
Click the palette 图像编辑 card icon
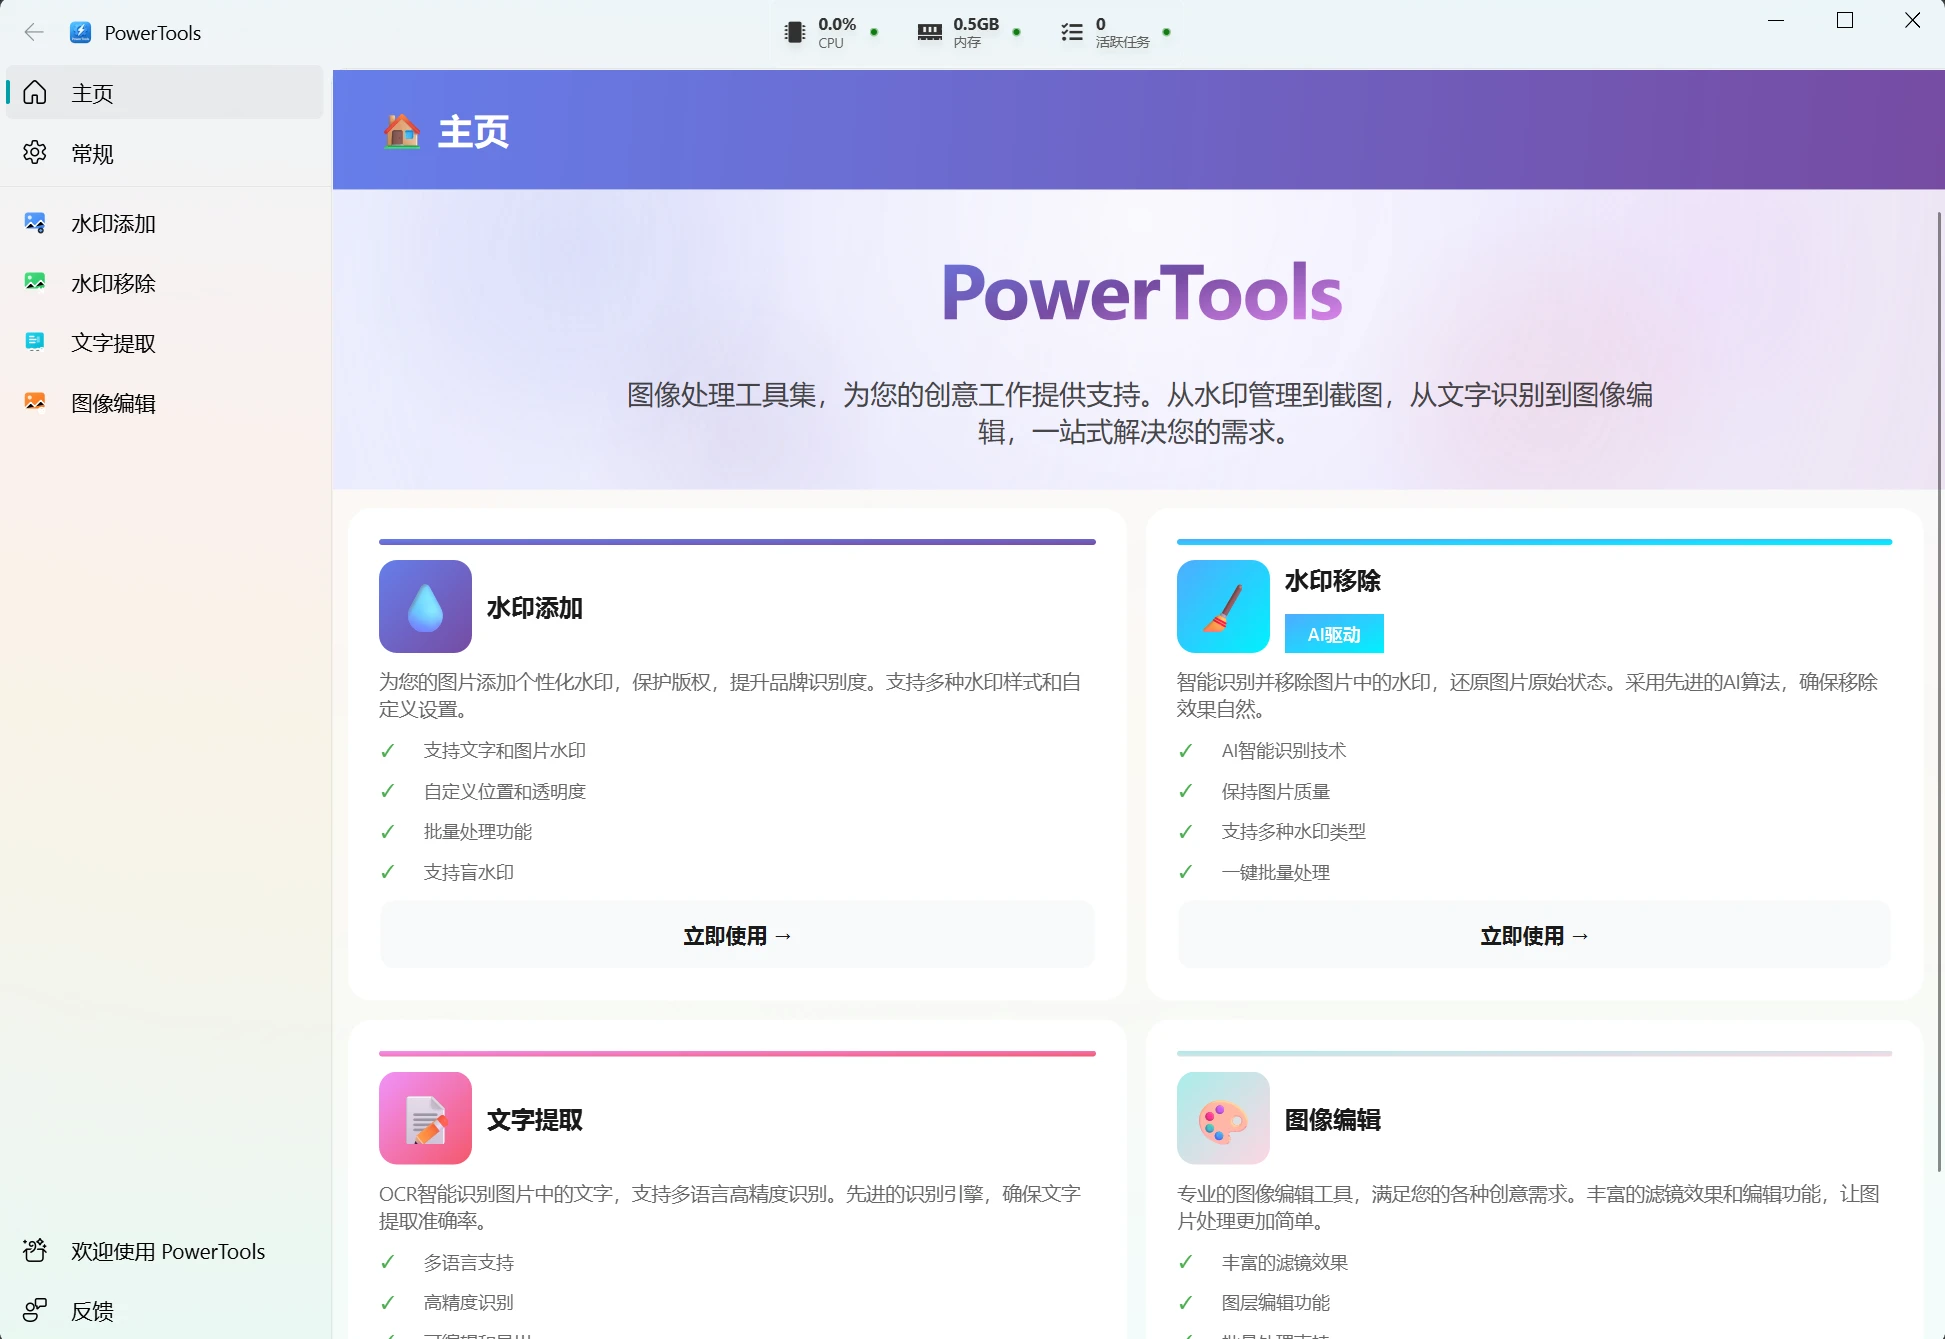1223,1118
